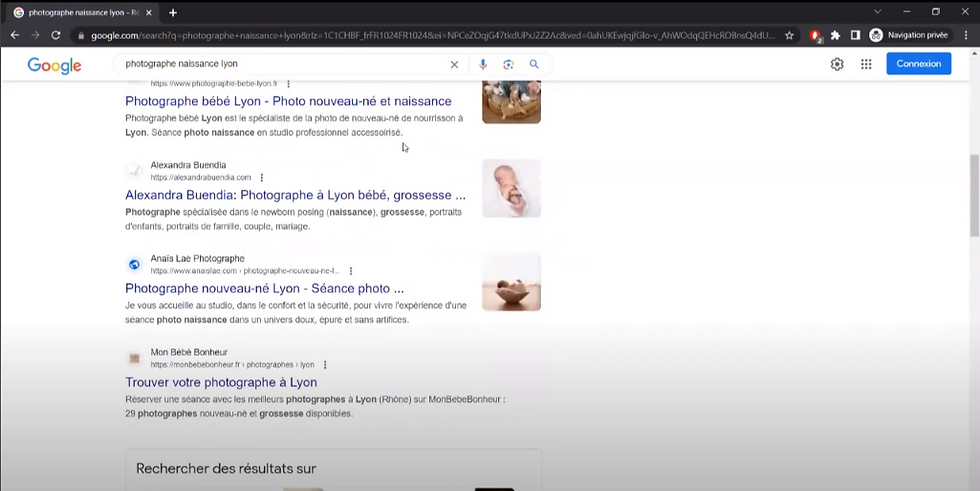The image size is (980, 491).
Task: Open the tab search chevron
Action: pos(878,11)
